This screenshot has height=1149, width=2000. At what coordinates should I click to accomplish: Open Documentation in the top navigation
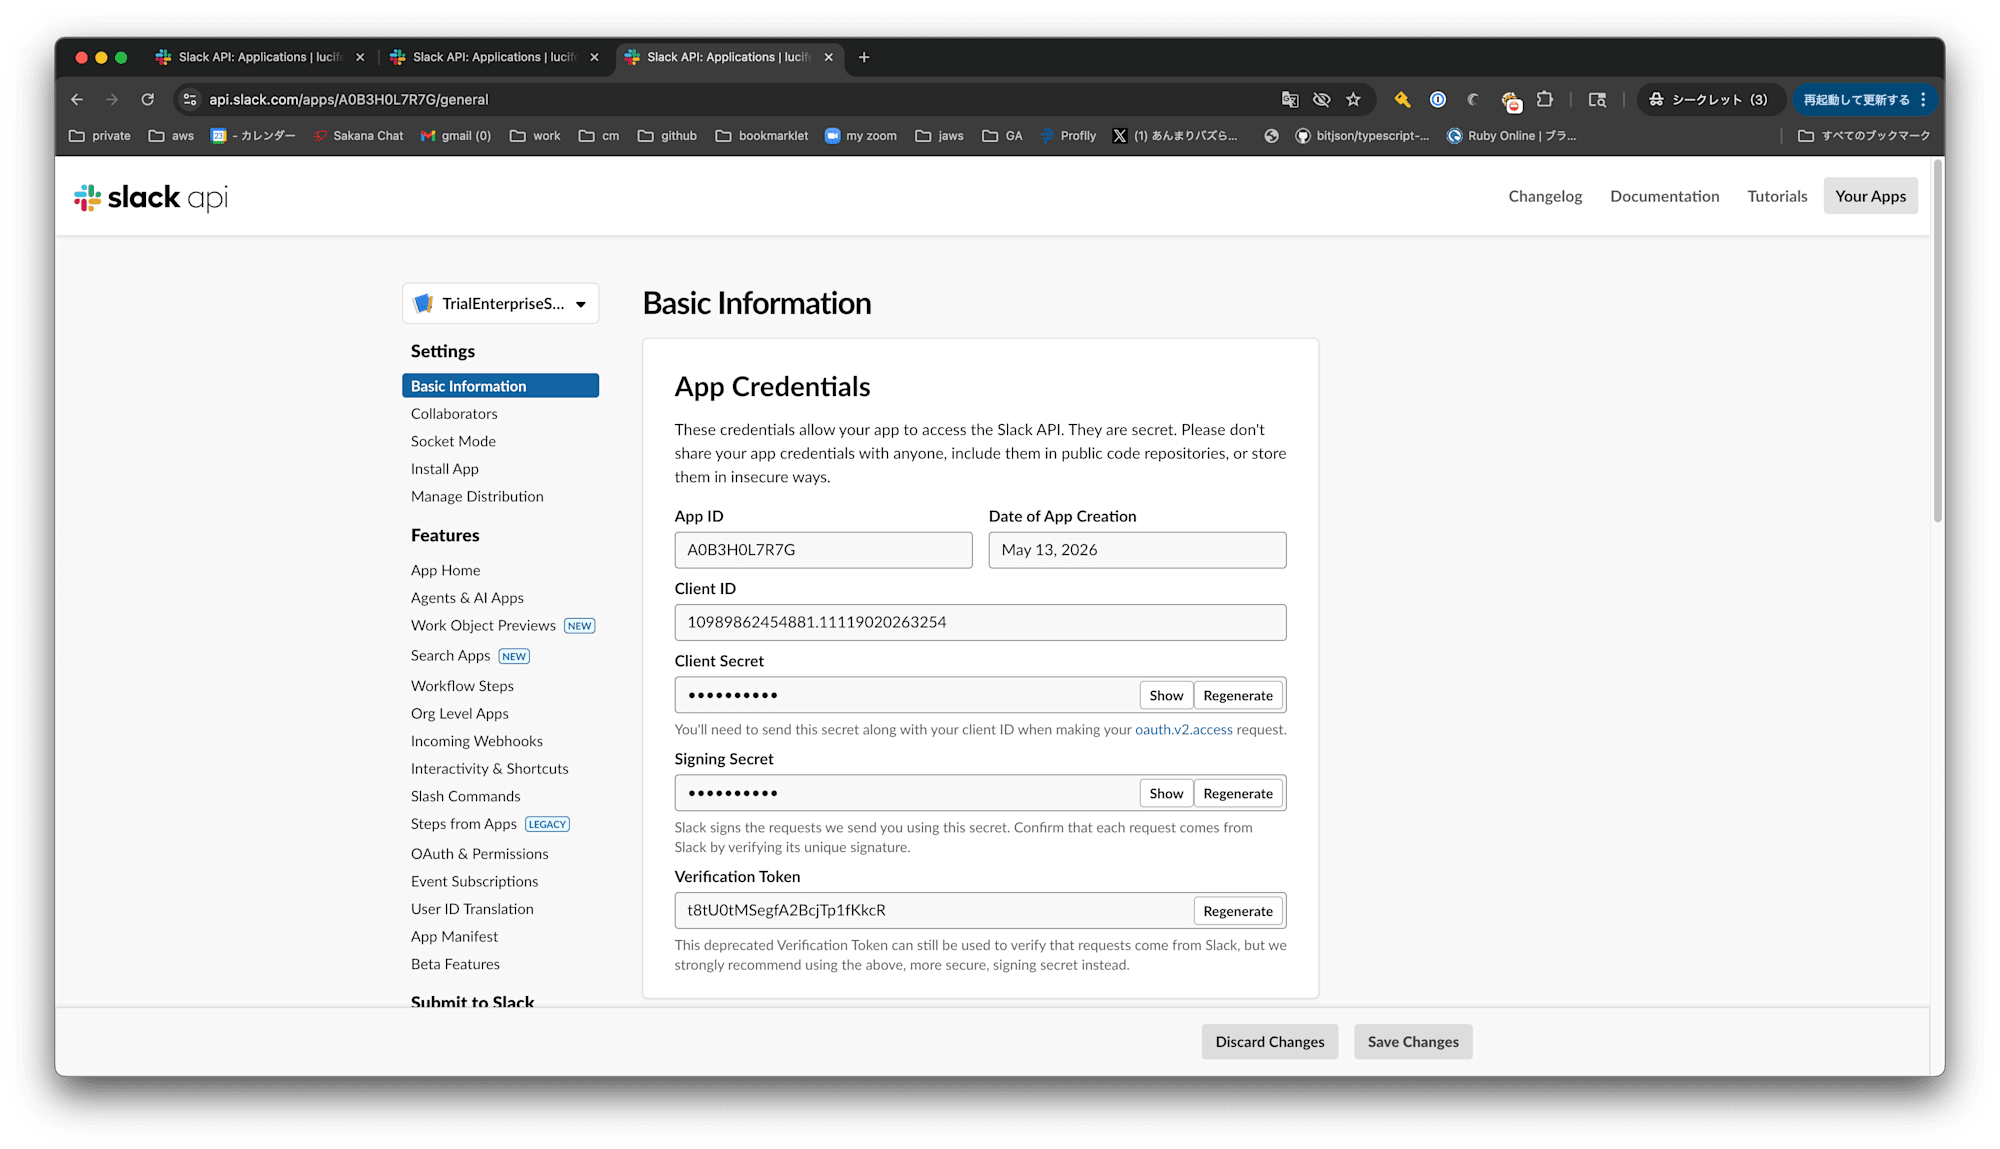click(x=1665, y=196)
